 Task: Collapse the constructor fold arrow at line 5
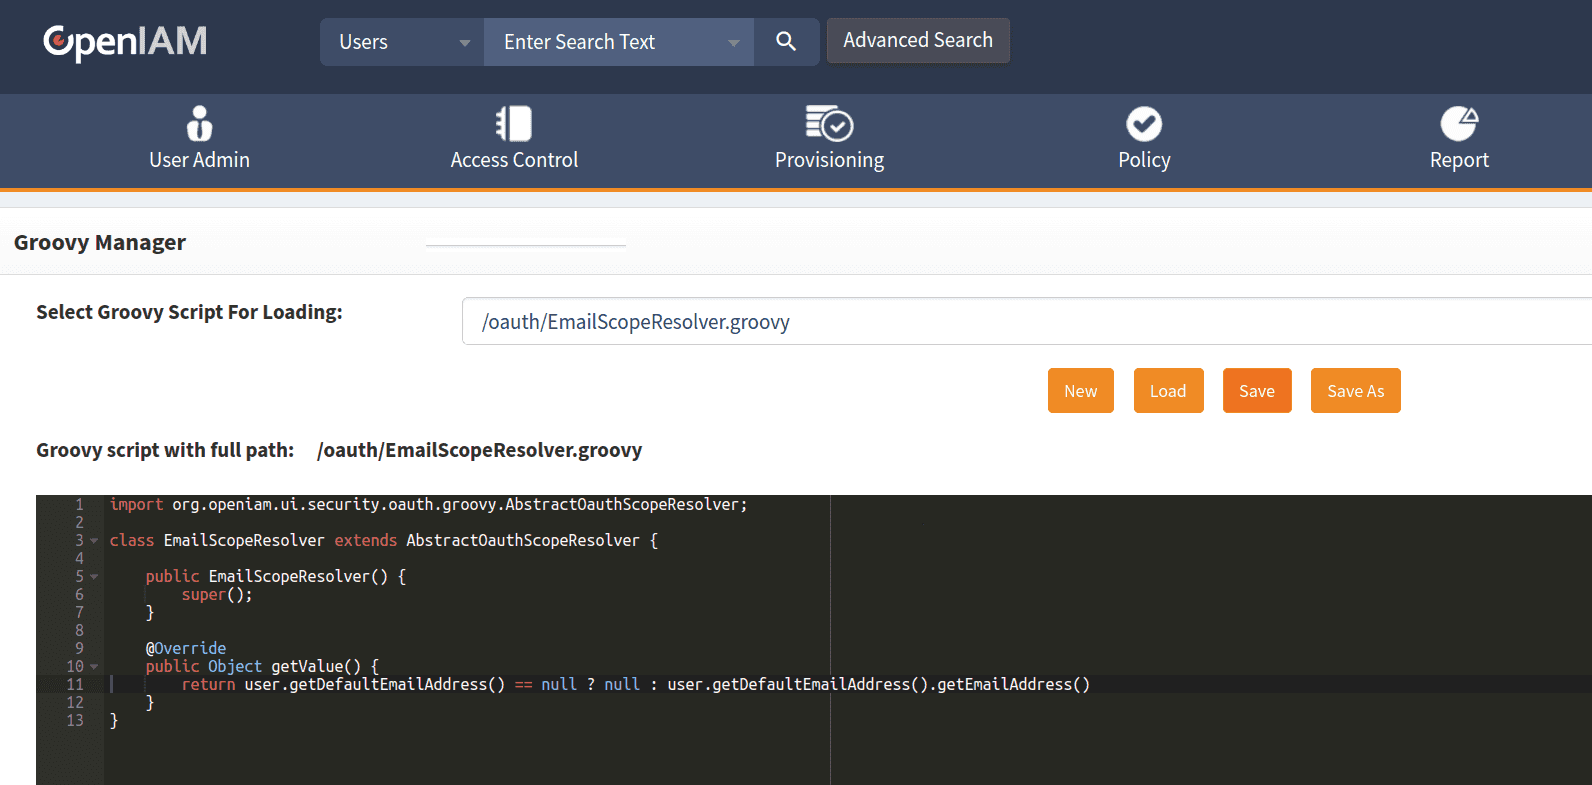point(94,577)
